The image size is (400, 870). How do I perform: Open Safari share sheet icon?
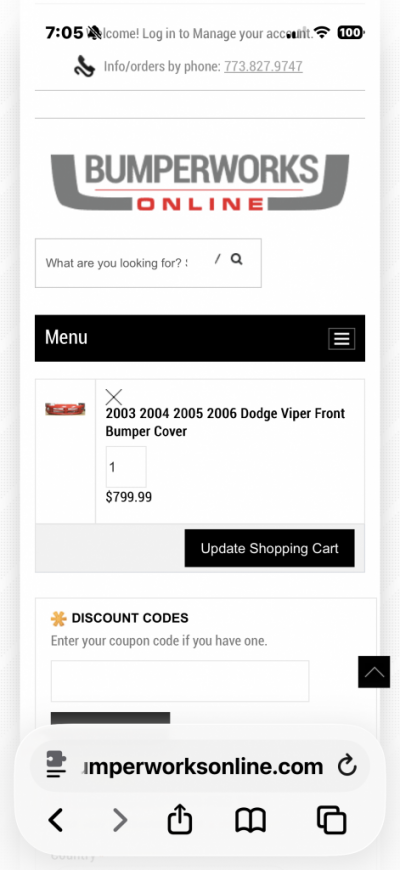(x=180, y=820)
